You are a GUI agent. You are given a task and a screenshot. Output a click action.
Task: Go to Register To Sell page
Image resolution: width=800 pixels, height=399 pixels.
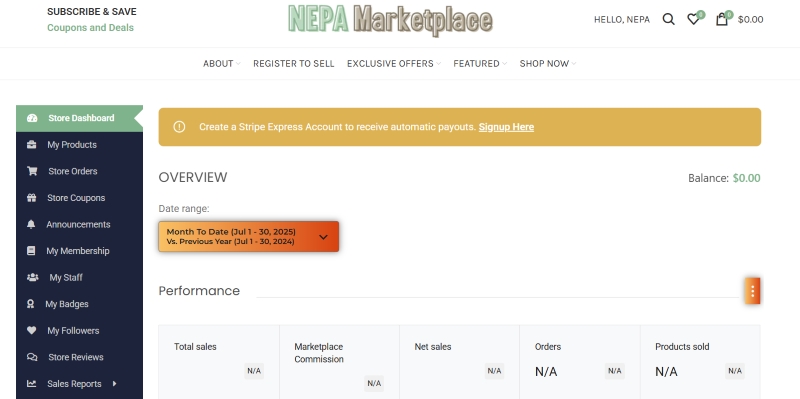[x=293, y=64]
